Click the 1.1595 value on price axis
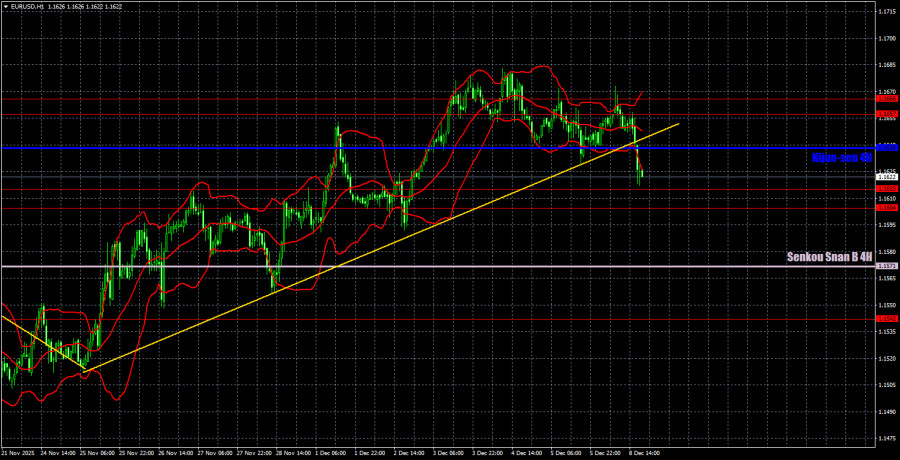This screenshot has height=460, width=900. pyautogui.click(x=887, y=225)
